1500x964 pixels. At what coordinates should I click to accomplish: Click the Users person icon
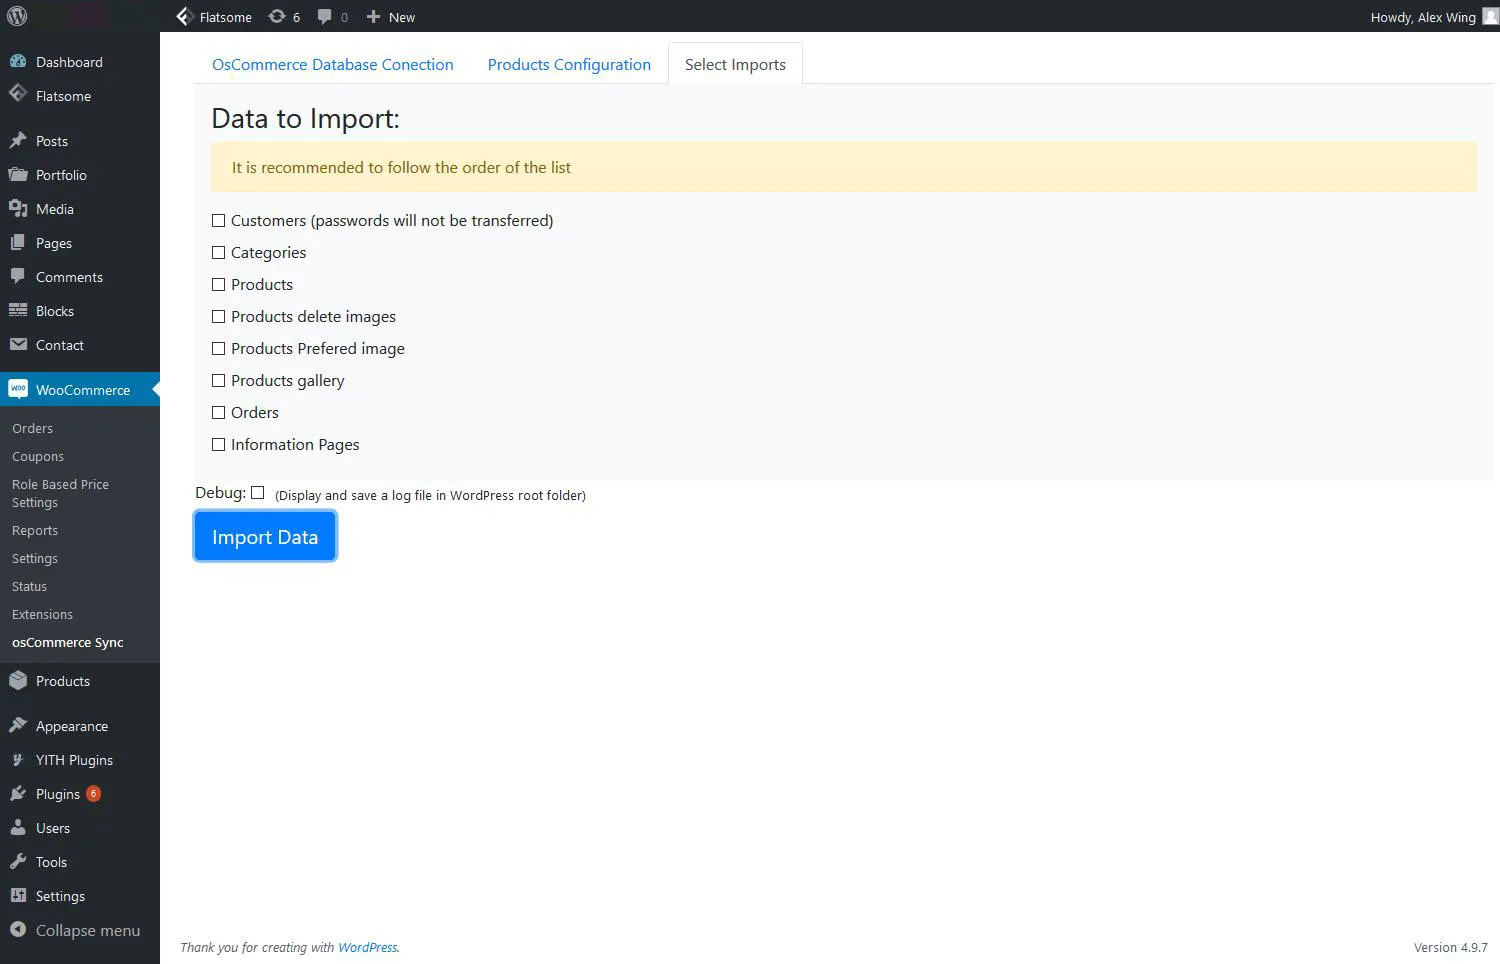(18, 827)
